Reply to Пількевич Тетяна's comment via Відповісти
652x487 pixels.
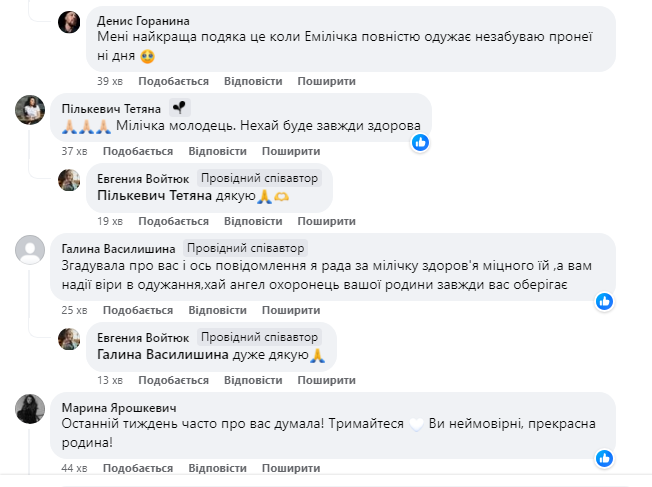(x=217, y=151)
